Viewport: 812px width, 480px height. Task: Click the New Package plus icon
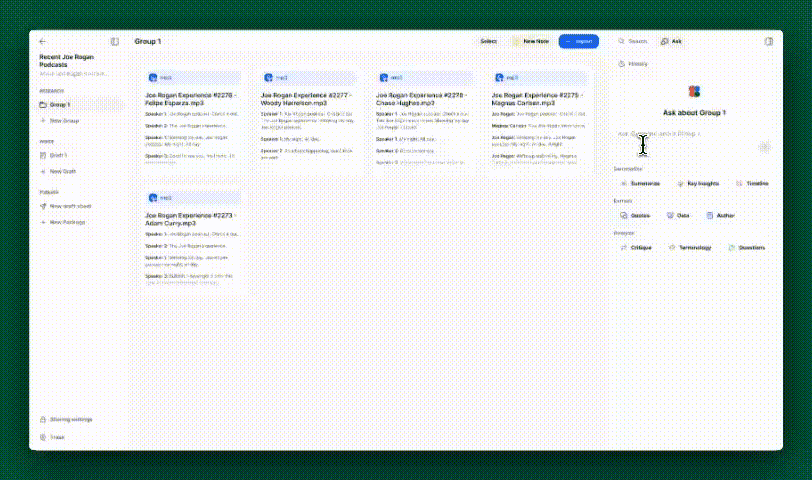[43, 222]
